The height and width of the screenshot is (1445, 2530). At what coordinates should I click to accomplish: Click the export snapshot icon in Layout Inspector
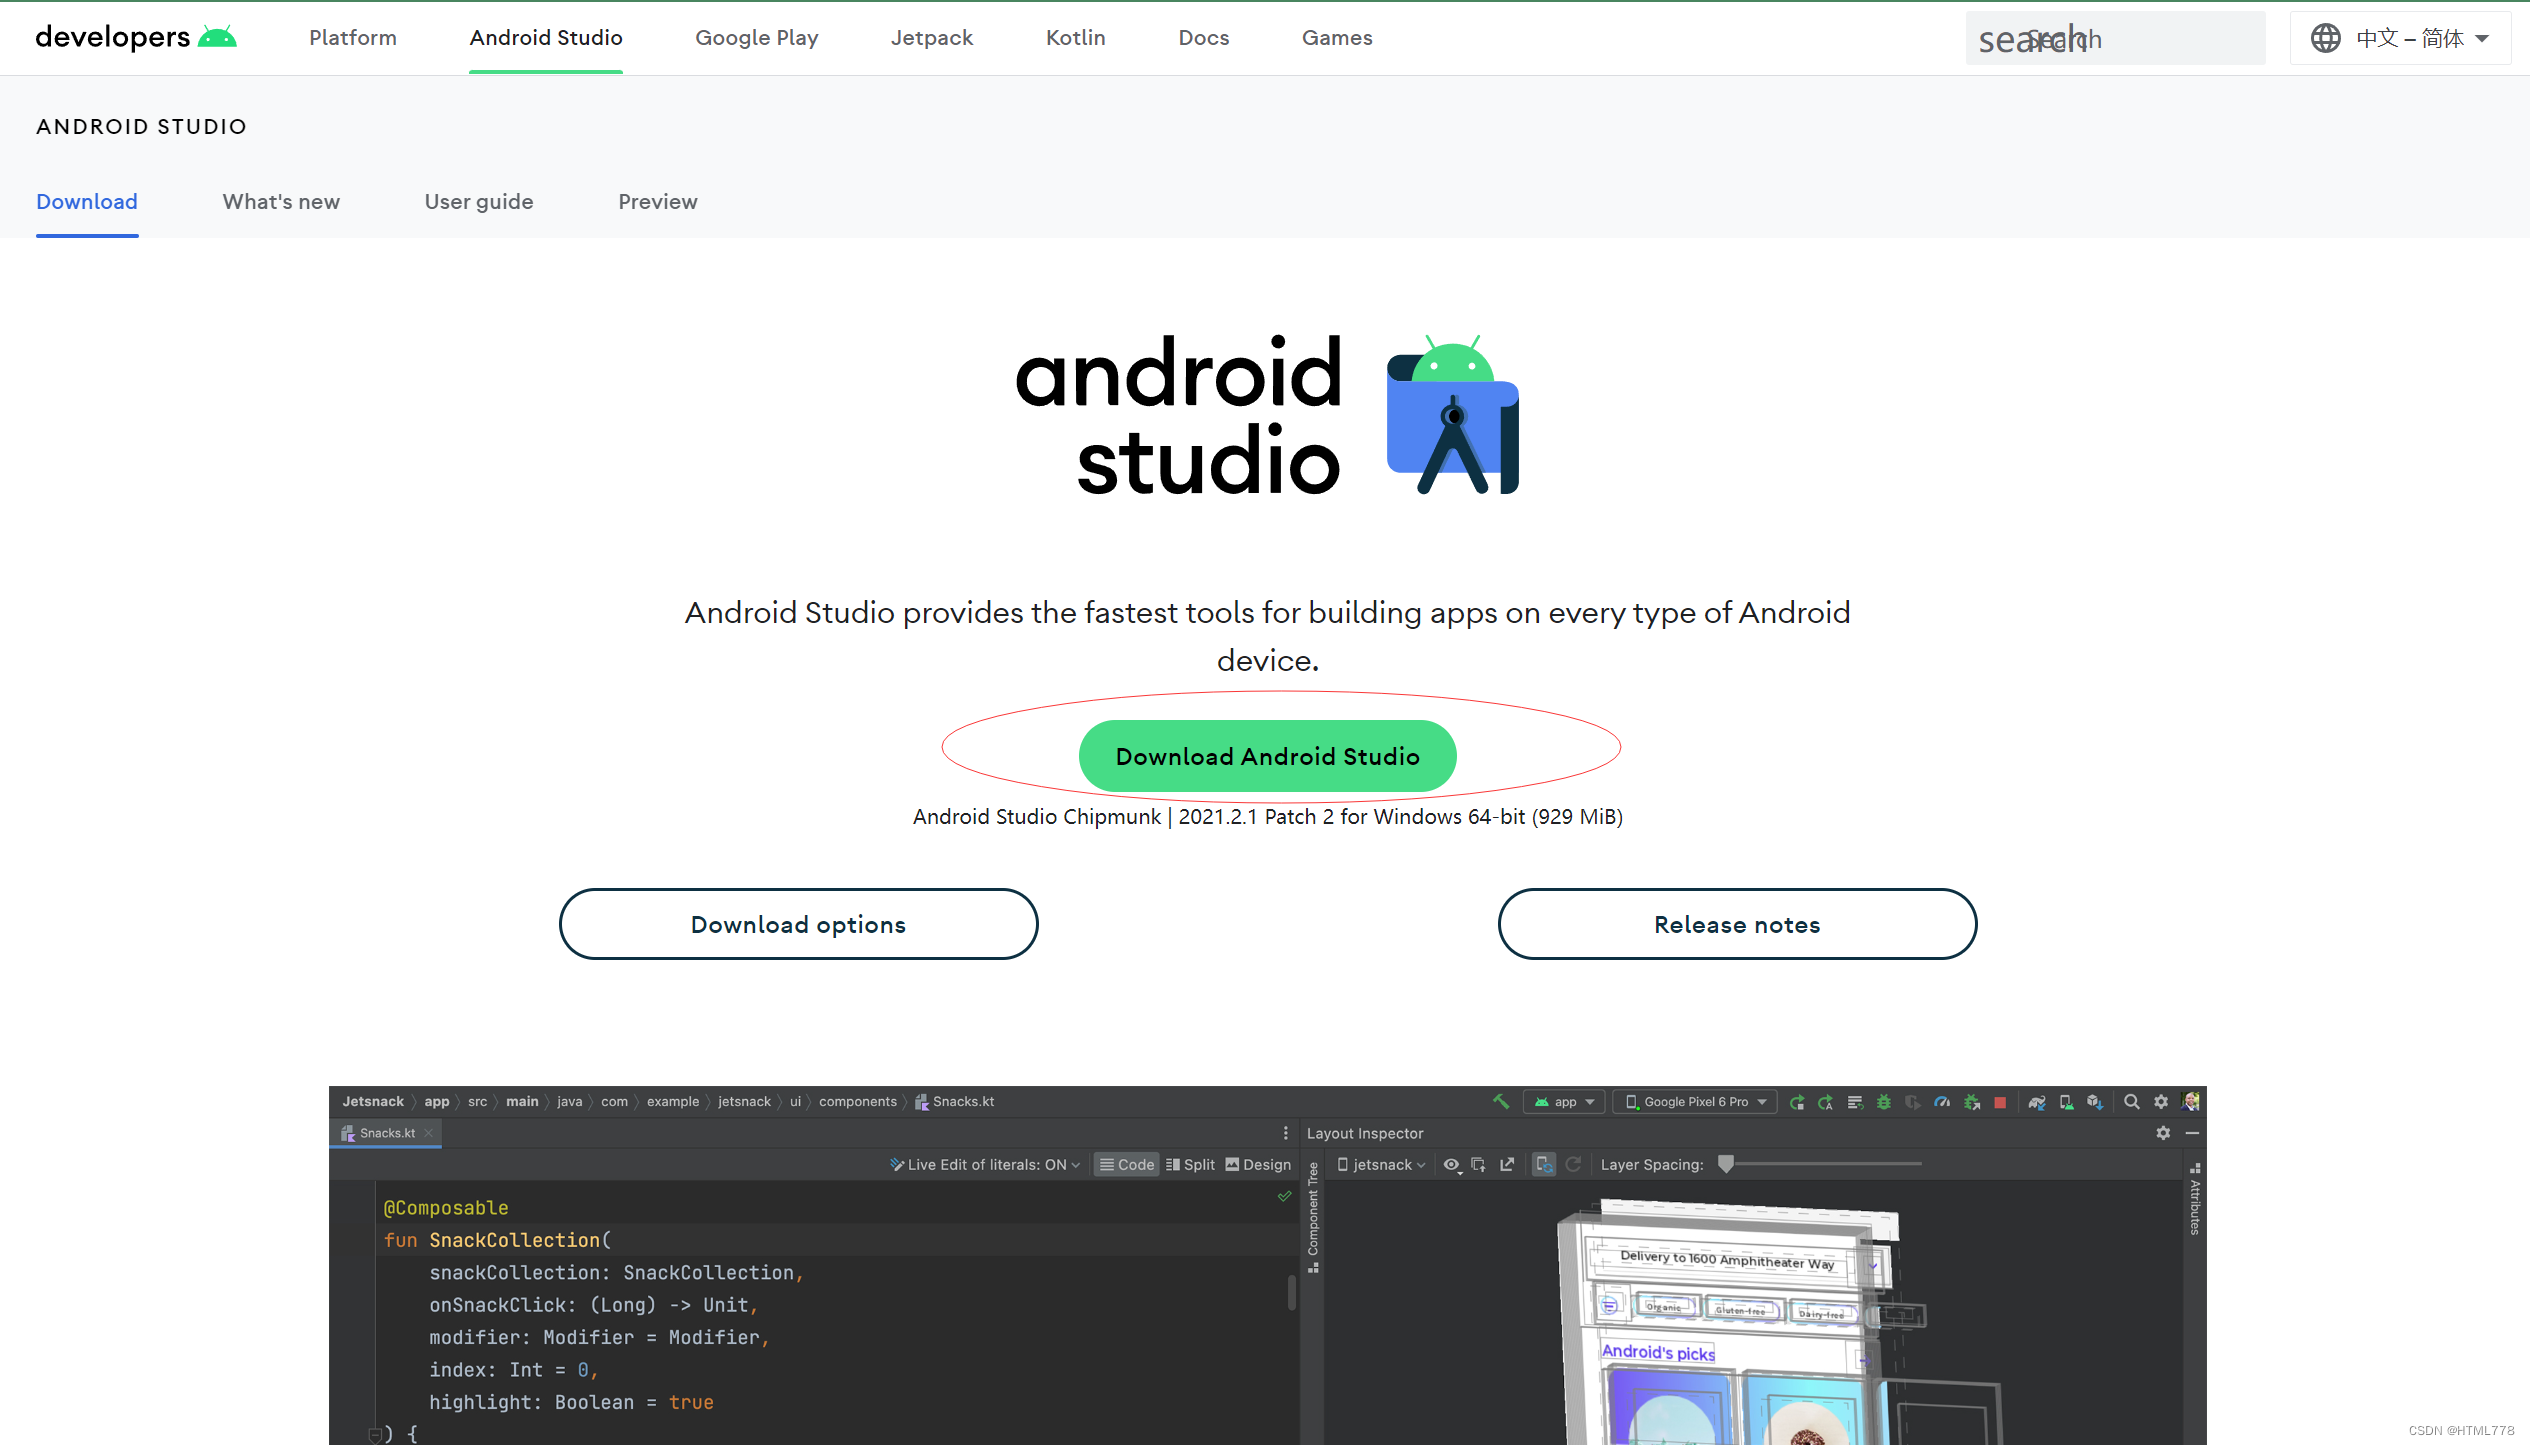tap(1507, 1164)
